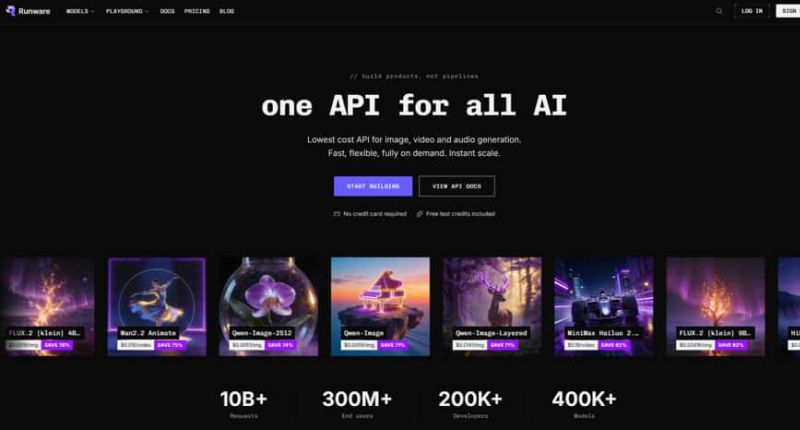Viewport: 800px width, 430px height.
Task: Click the Runware logo icon
Action: coord(10,11)
